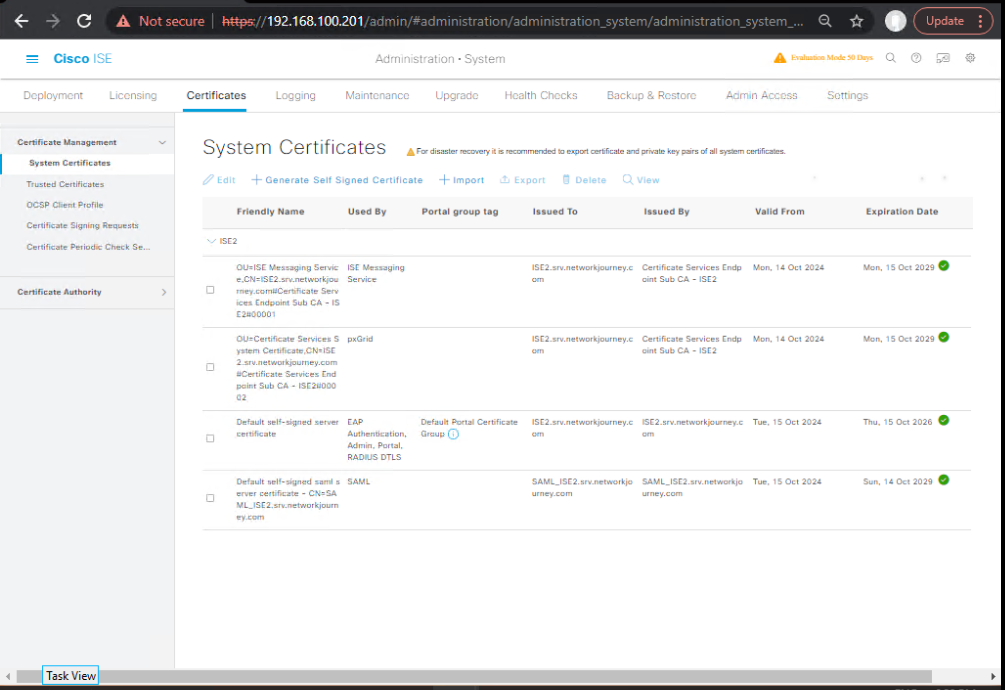Open System Certificates in sidebar
This screenshot has height=690, width=1005.
[x=70, y=163]
